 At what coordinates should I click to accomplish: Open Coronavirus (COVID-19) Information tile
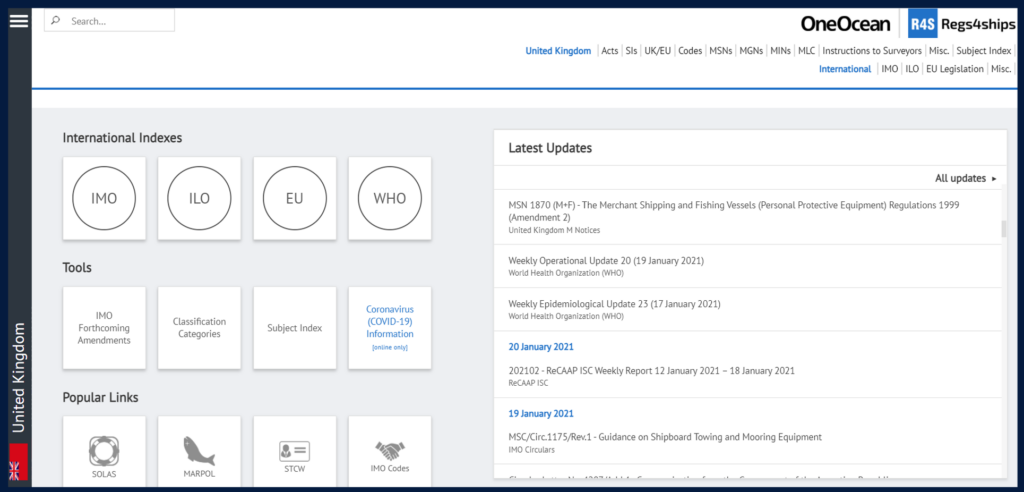390,328
